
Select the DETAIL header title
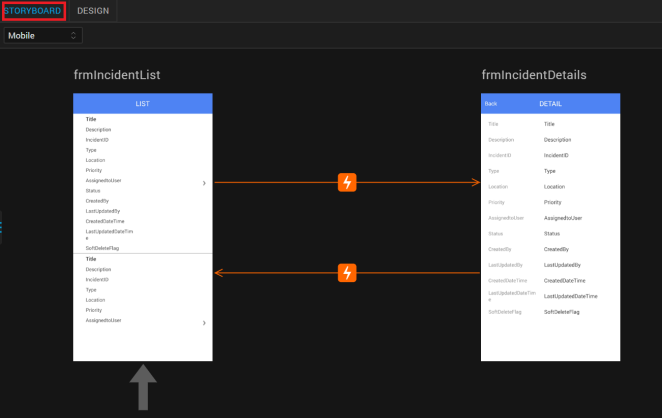tap(550, 104)
